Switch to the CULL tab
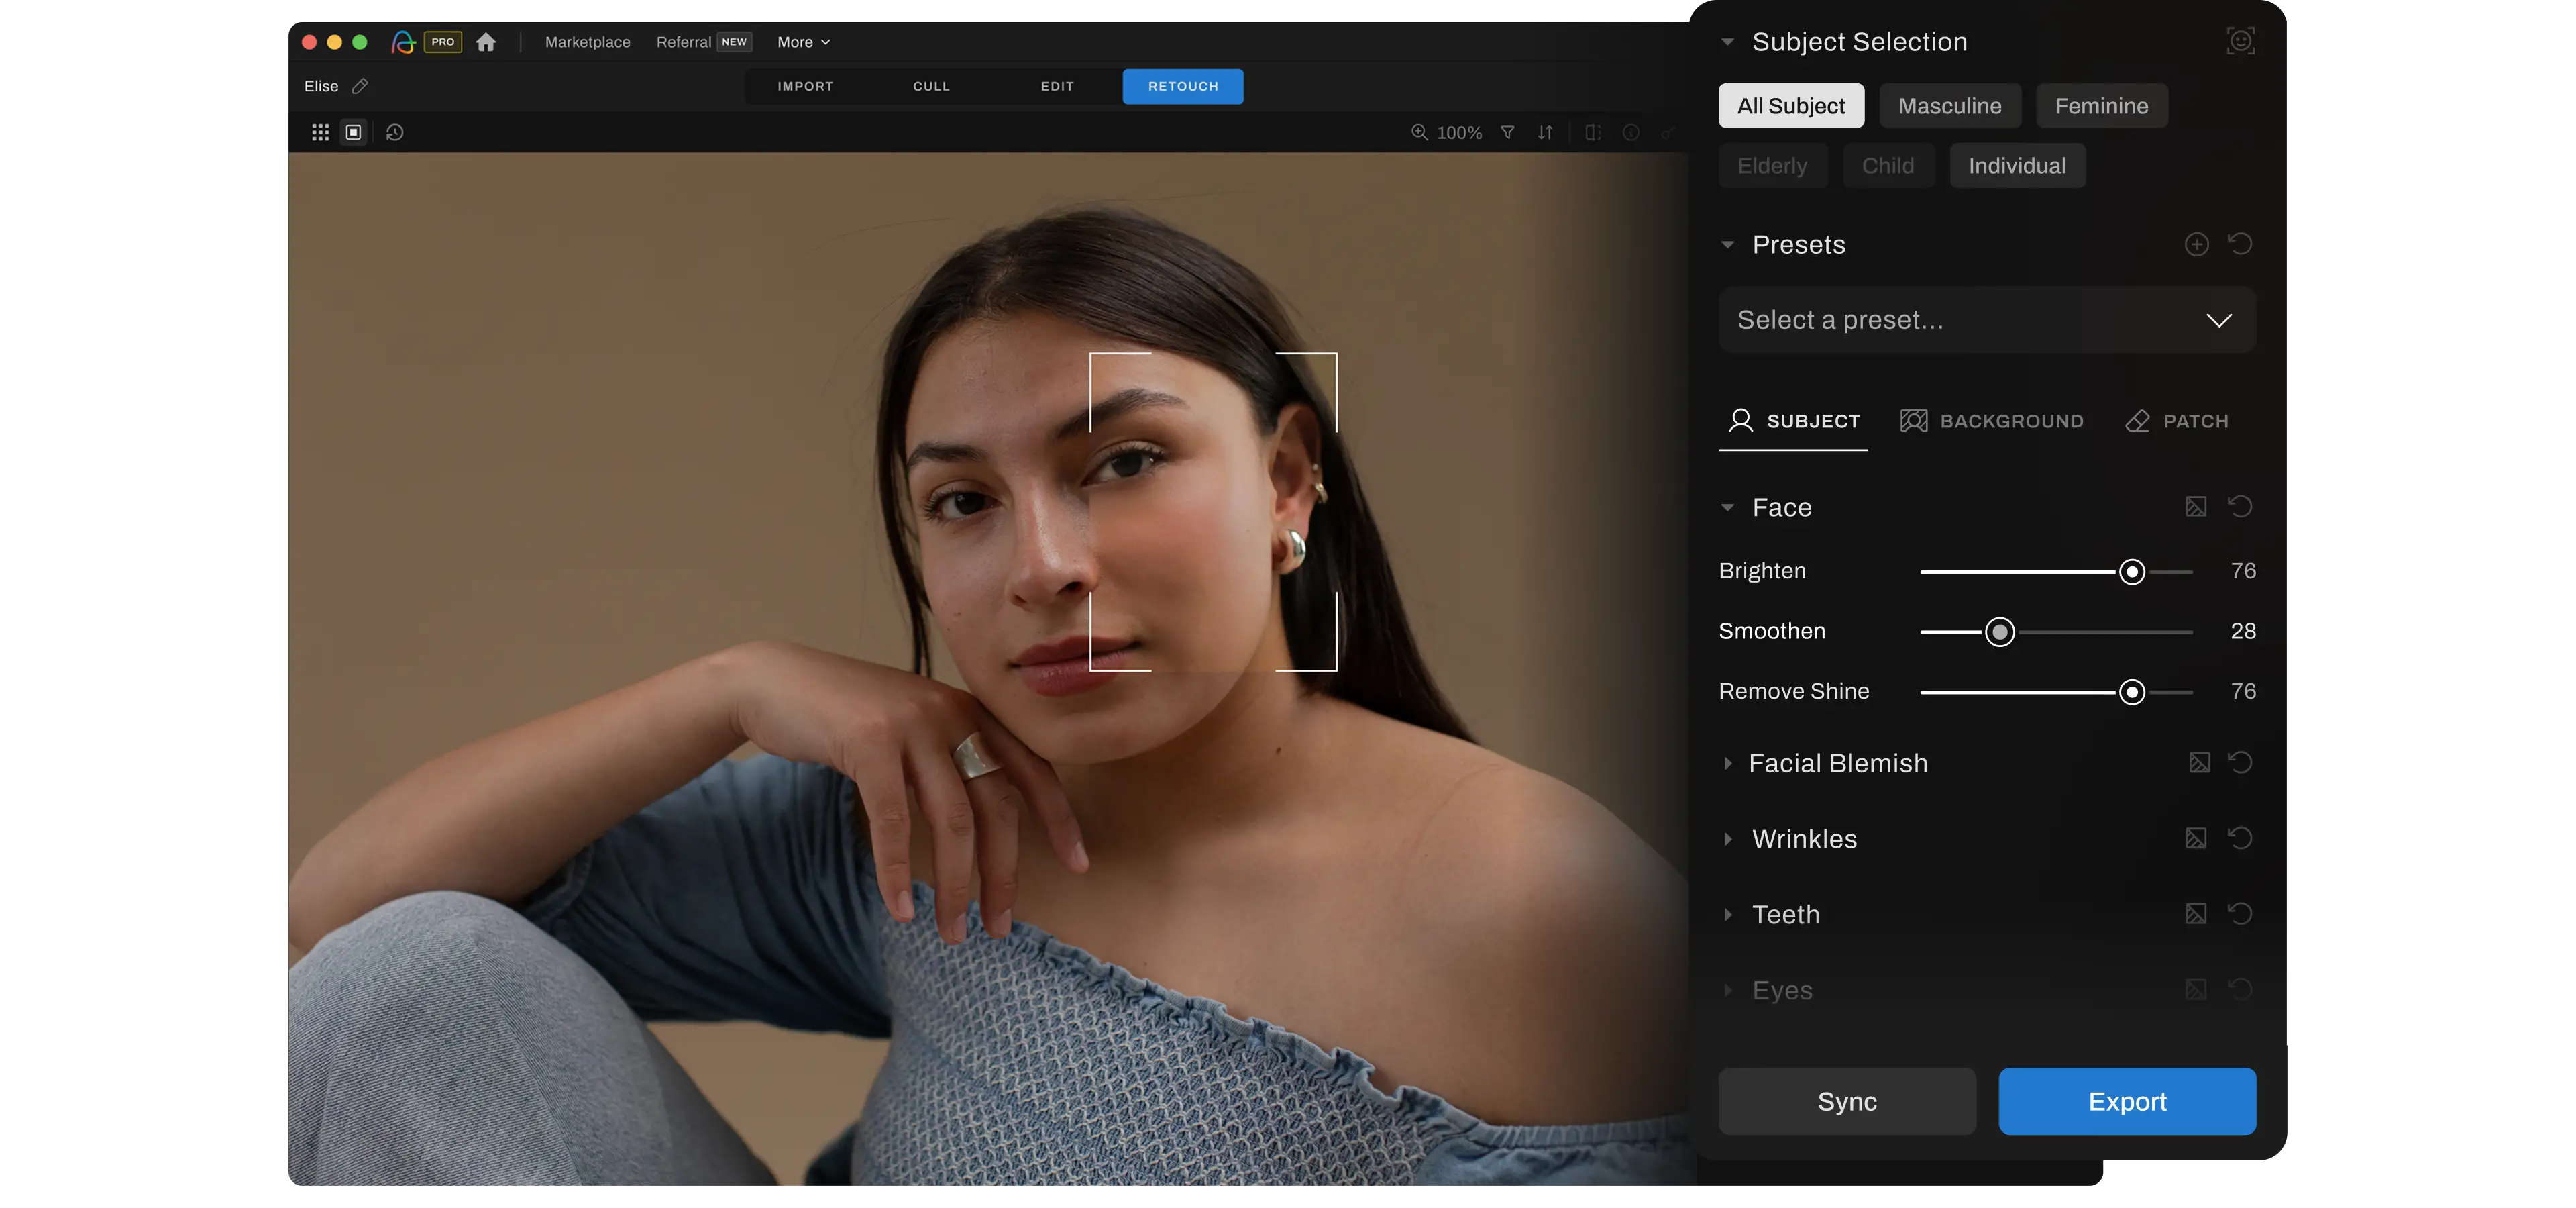This screenshot has height=1208, width=2576. click(930, 86)
